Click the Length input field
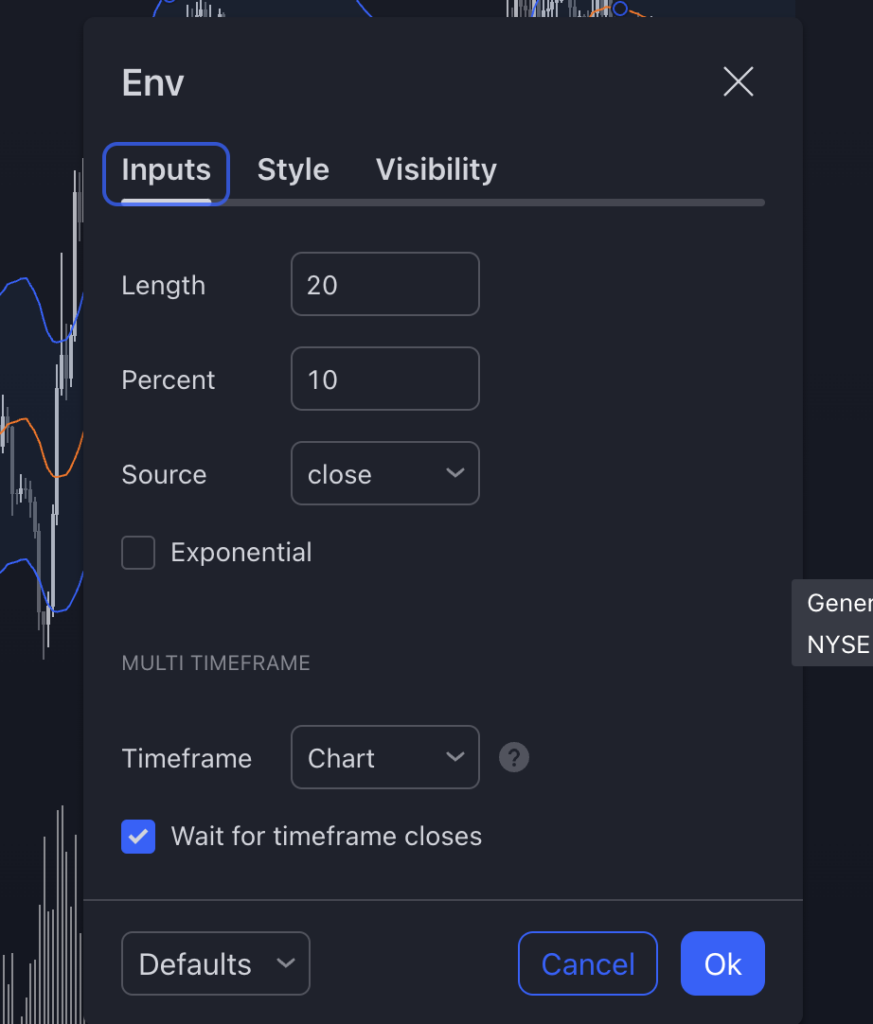Viewport: 873px width, 1024px height. tap(385, 285)
